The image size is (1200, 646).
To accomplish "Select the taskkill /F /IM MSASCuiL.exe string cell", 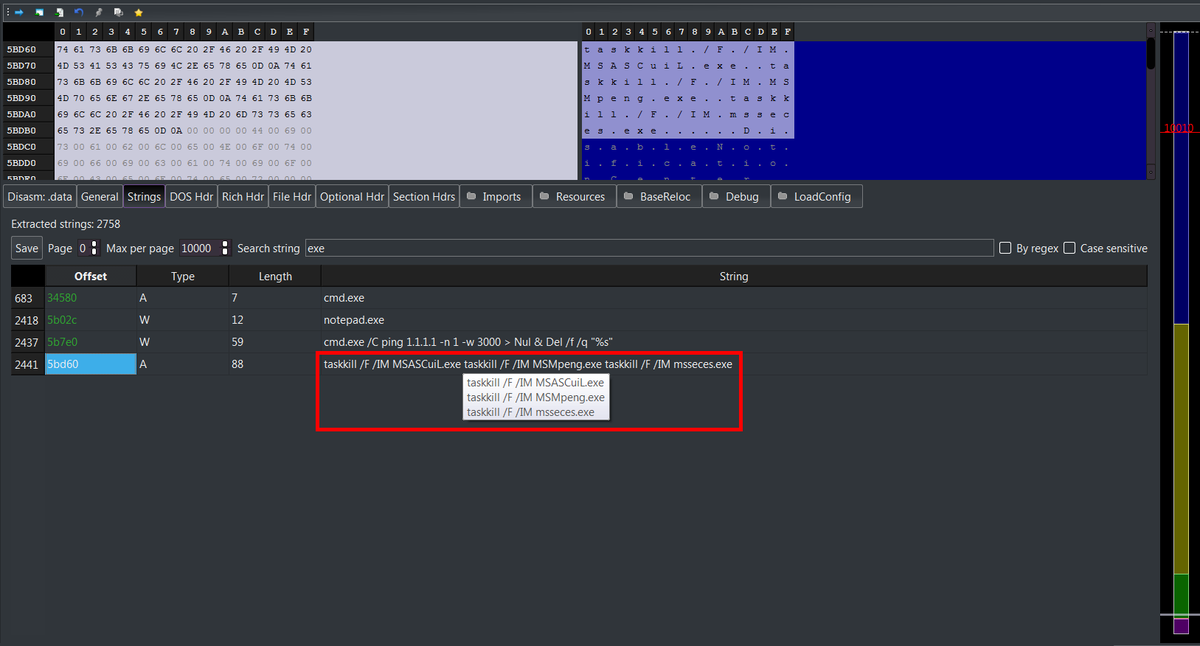I will point(734,364).
